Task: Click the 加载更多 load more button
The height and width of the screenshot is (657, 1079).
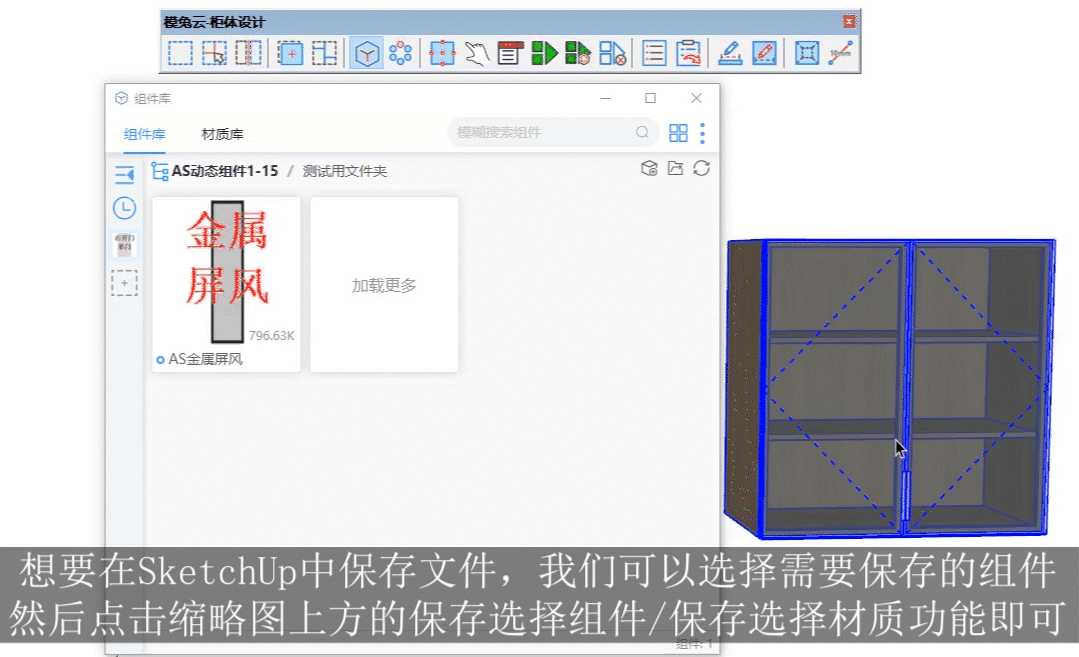Action: [x=384, y=285]
